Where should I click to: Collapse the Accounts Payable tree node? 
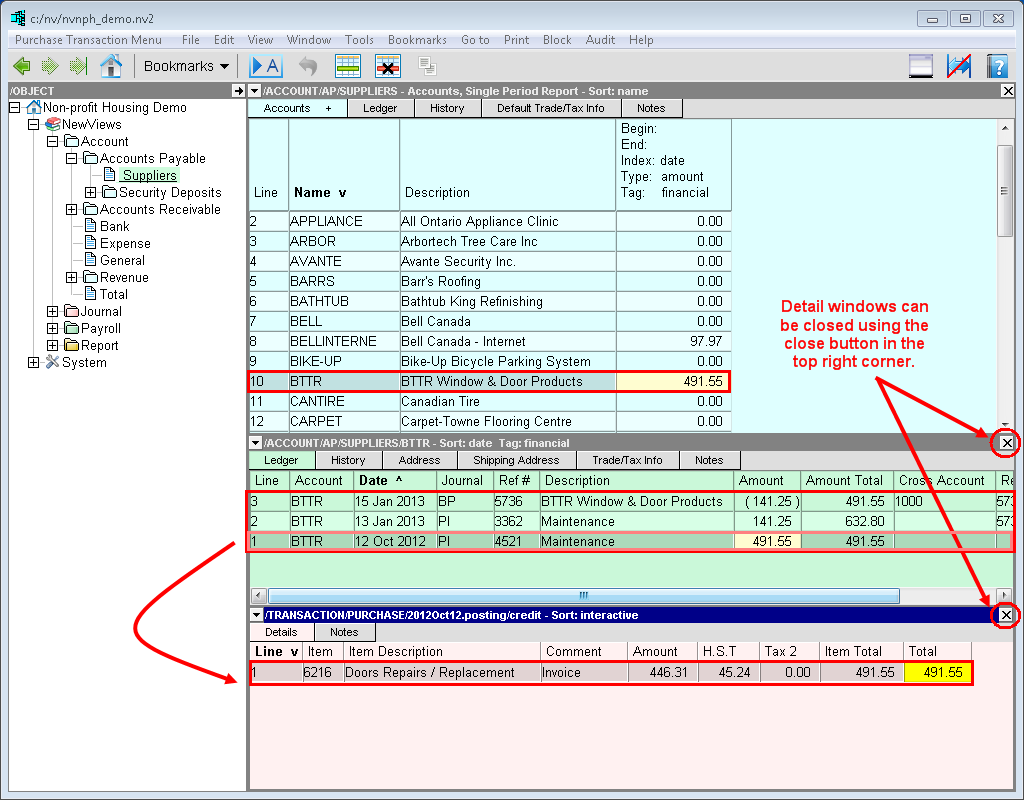point(72,159)
